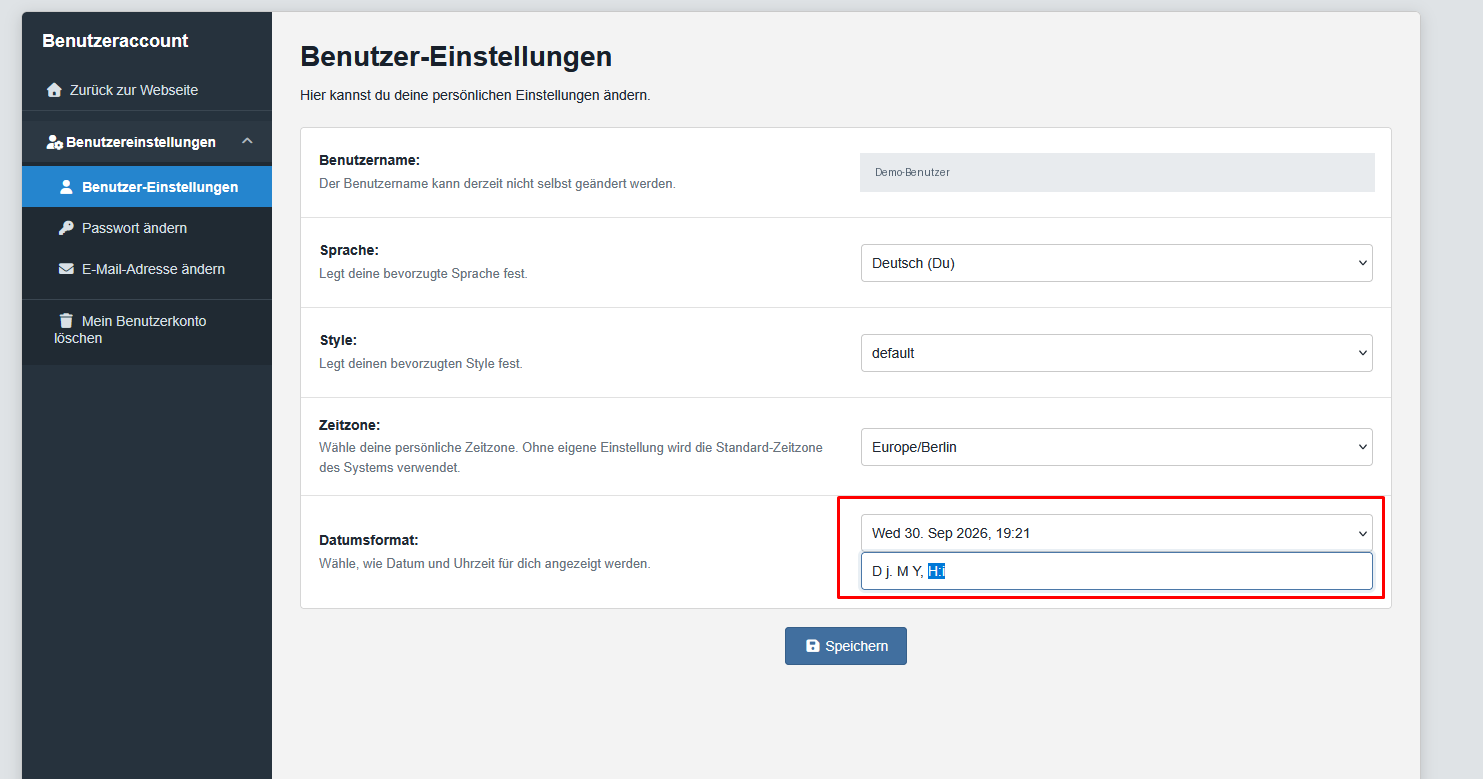Screen dimensions: 1483x779
Task: Click the floppy disk icon on Speichern
Action: point(813,646)
